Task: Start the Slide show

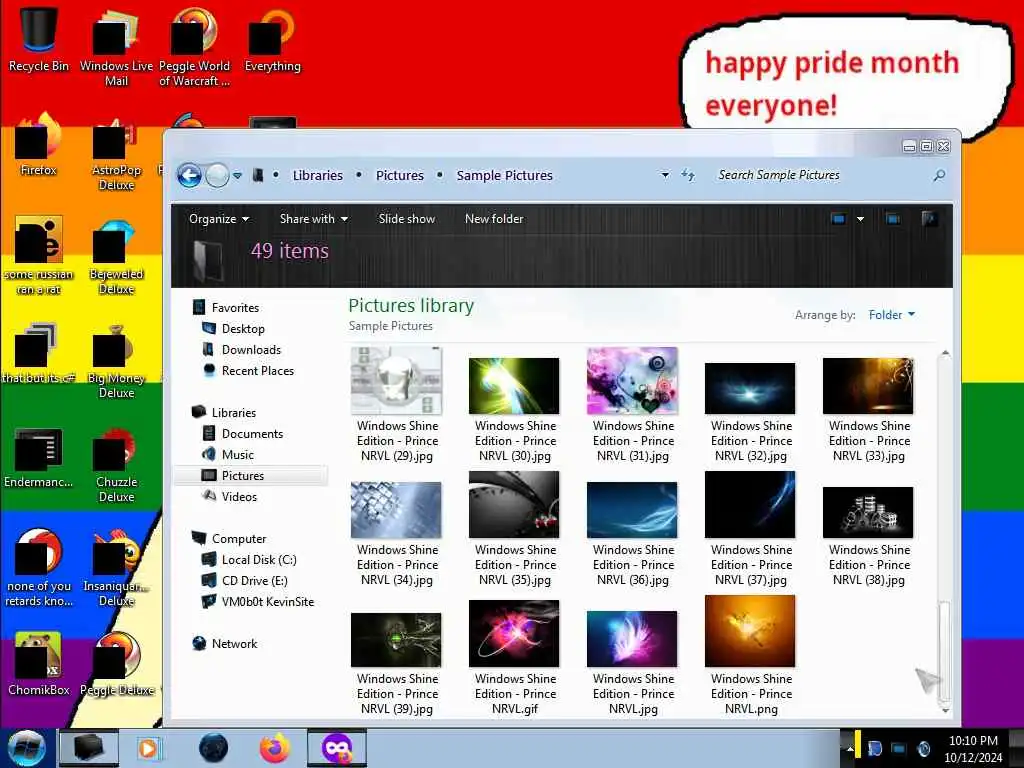Action: tap(407, 219)
